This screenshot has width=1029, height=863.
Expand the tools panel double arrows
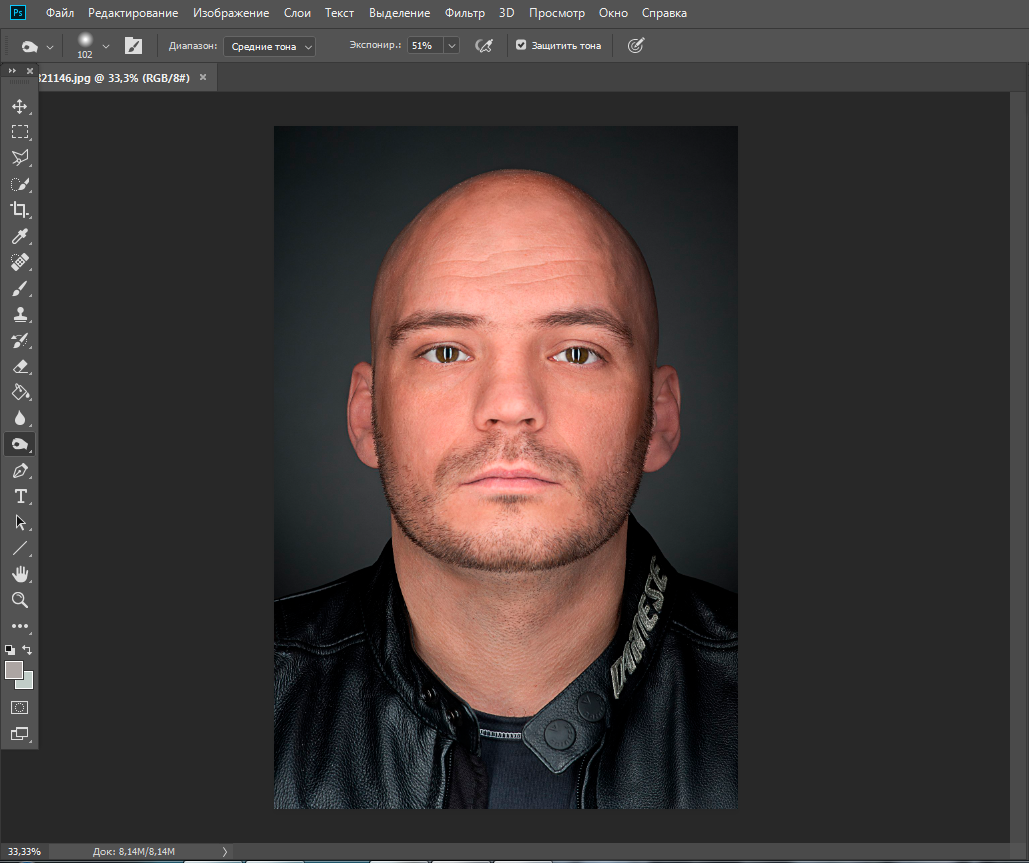click(x=12, y=71)
